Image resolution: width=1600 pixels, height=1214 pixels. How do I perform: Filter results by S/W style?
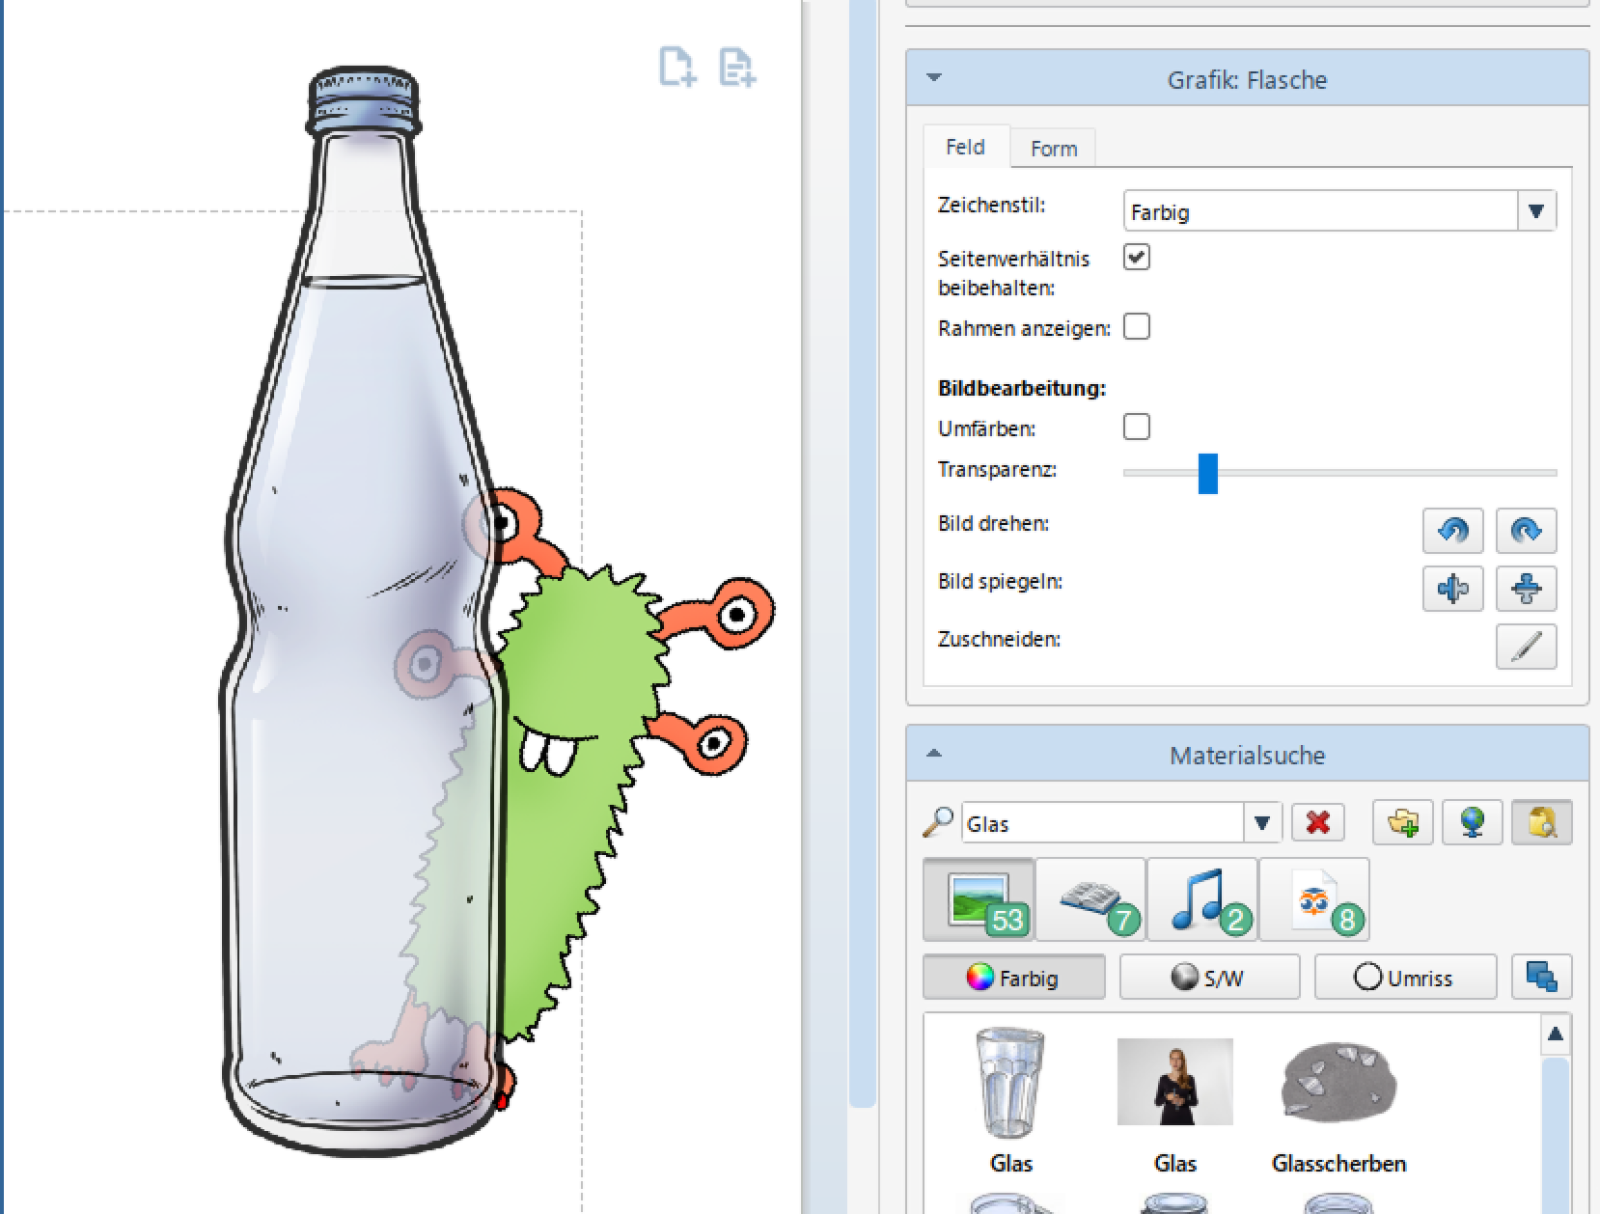click(1208, 977)
